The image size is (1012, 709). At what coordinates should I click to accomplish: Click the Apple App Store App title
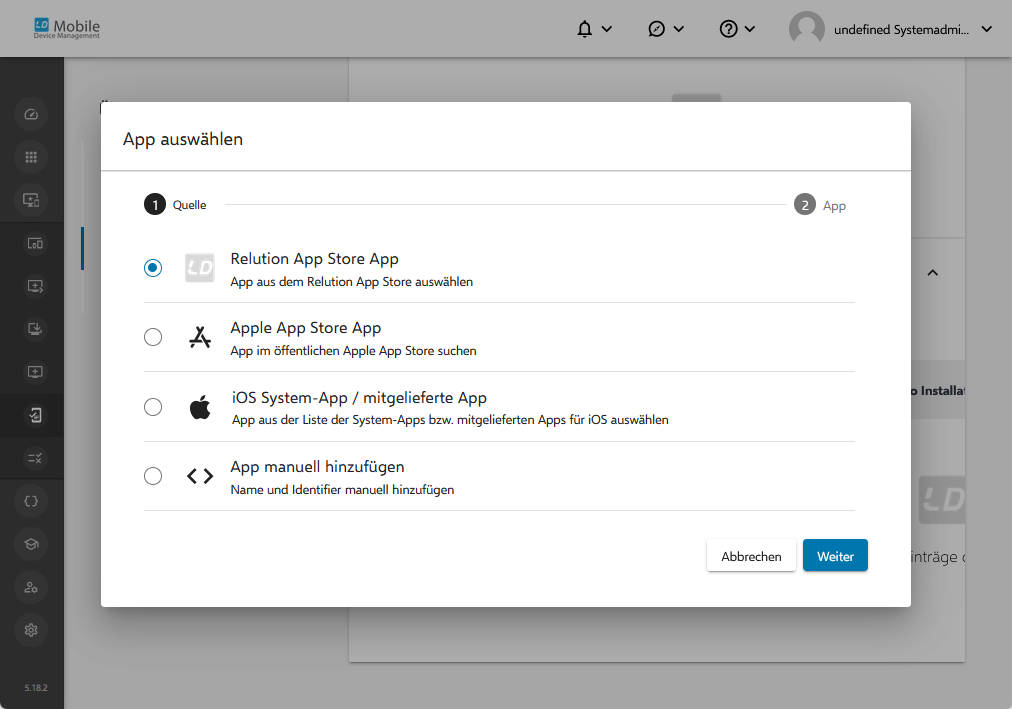[x=306, y=328]
